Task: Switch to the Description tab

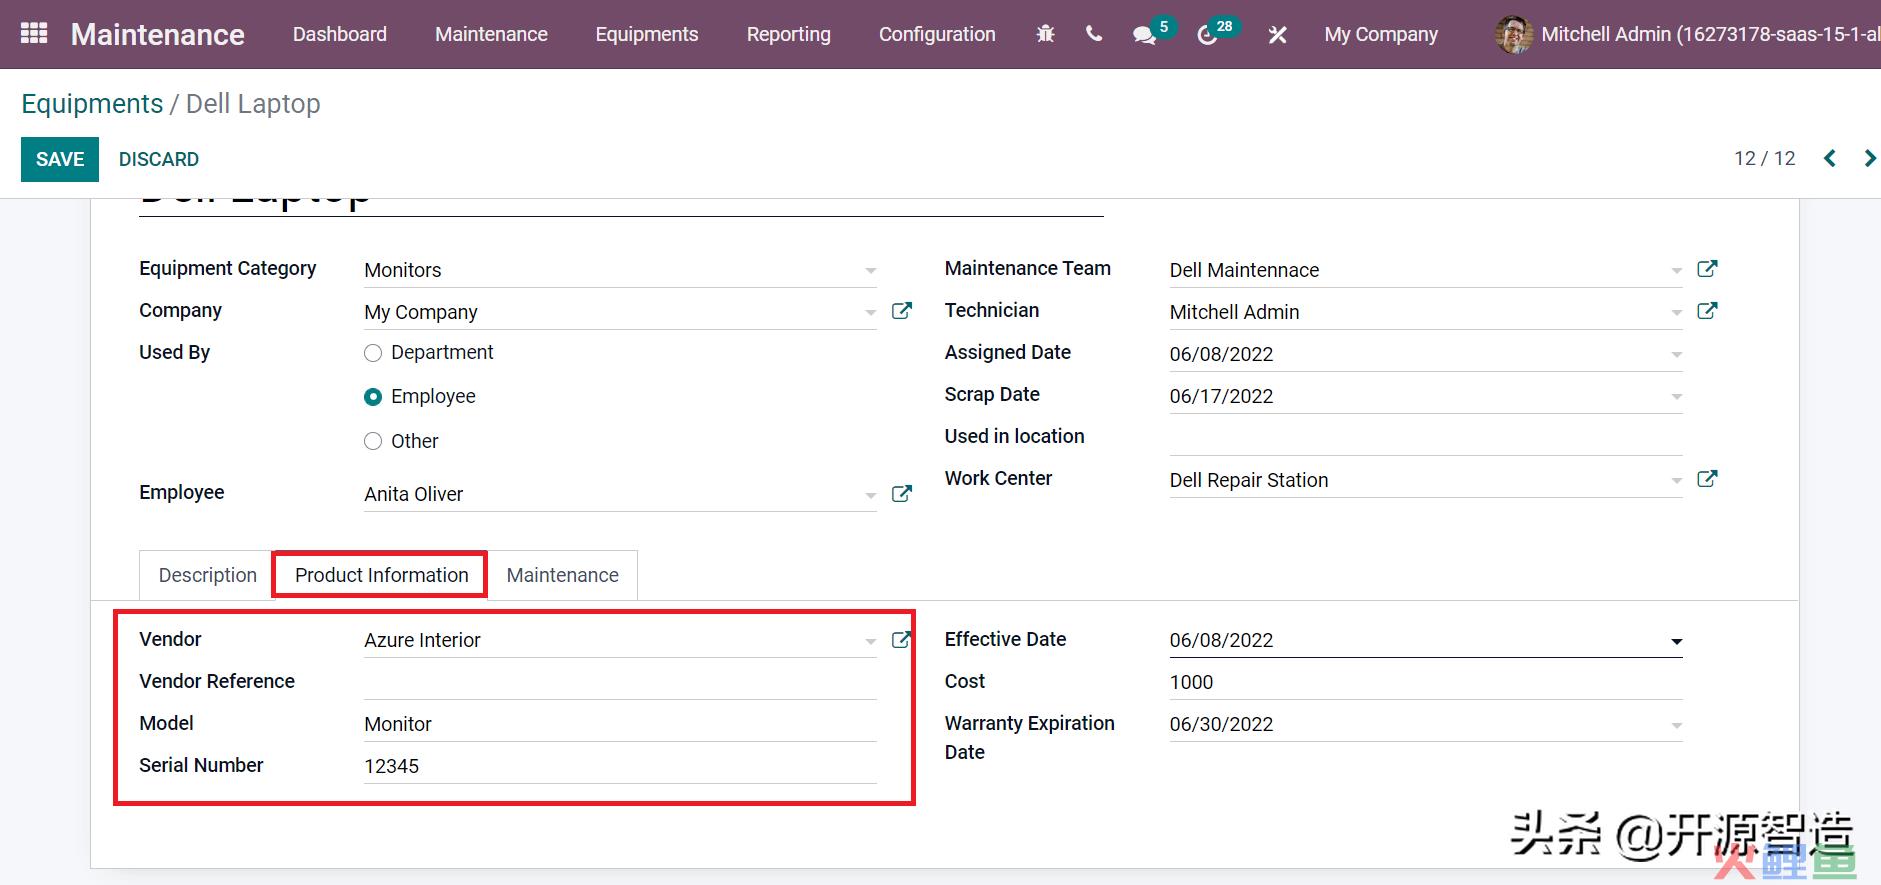Action: point(207,575)
